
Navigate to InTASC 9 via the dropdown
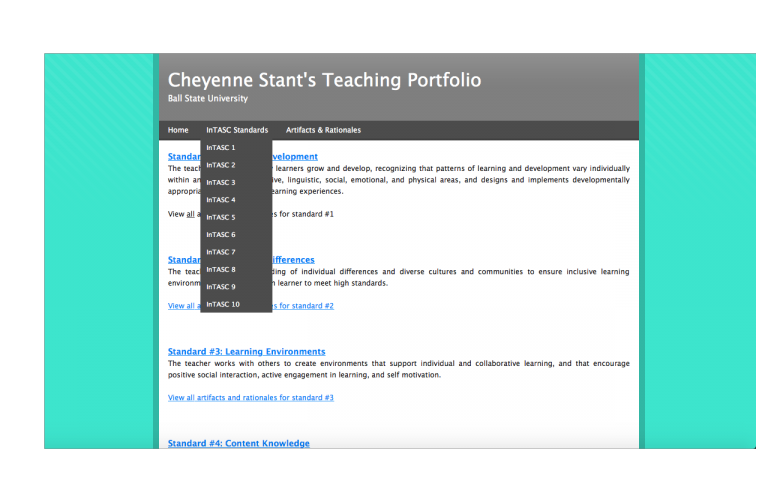coord(221,287)
